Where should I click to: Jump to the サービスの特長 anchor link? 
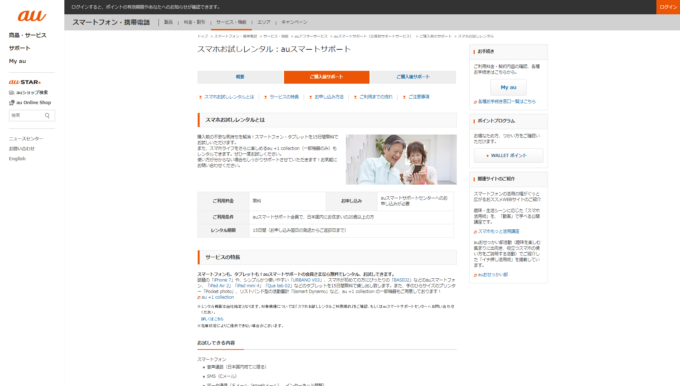coord(284,97)
